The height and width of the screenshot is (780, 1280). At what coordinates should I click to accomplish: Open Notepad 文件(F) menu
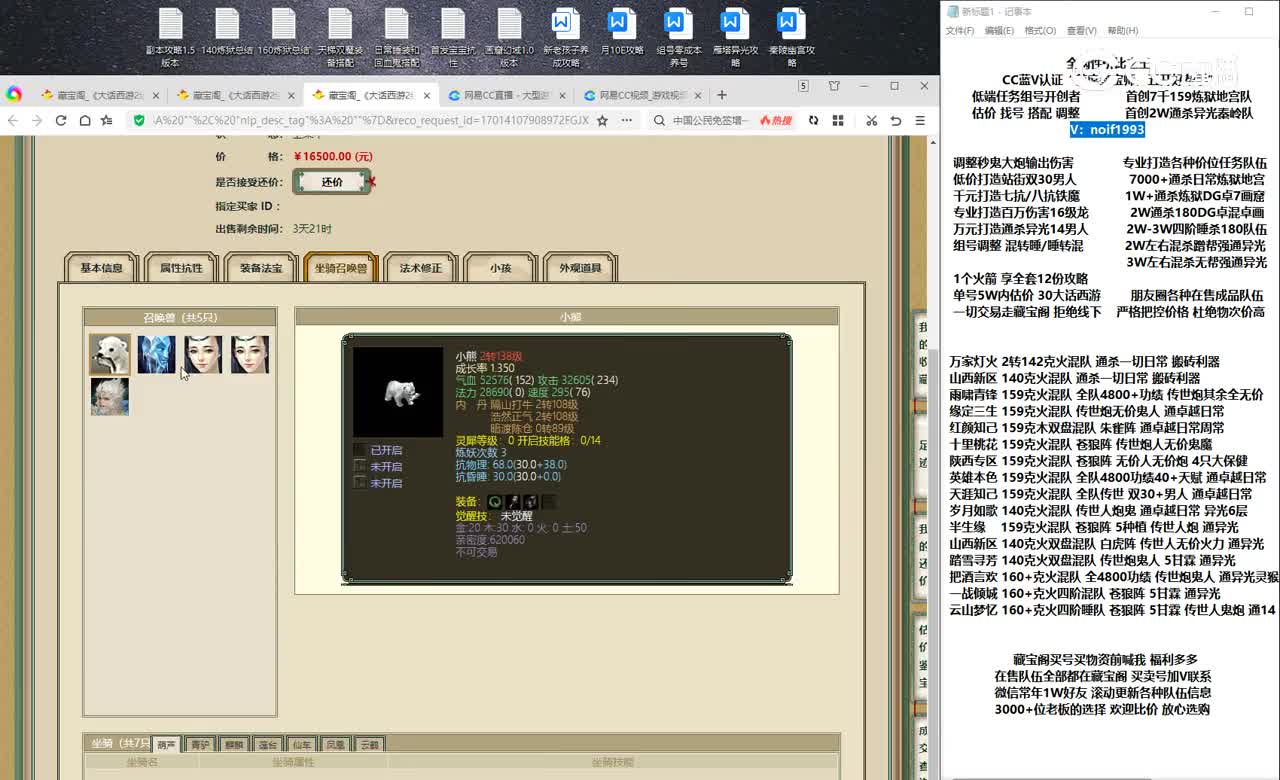click(960, 31)
